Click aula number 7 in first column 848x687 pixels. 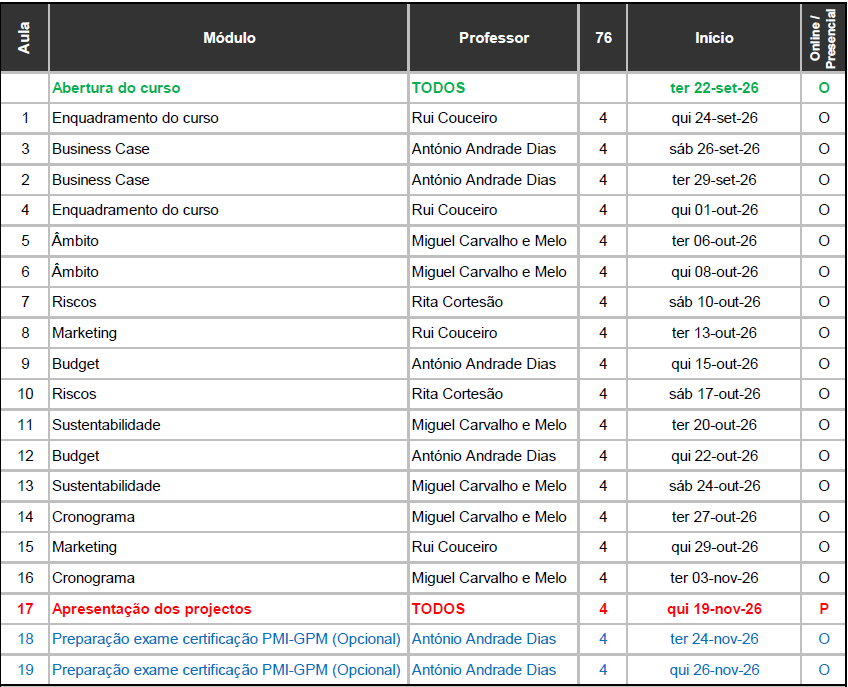pos(25,302)
